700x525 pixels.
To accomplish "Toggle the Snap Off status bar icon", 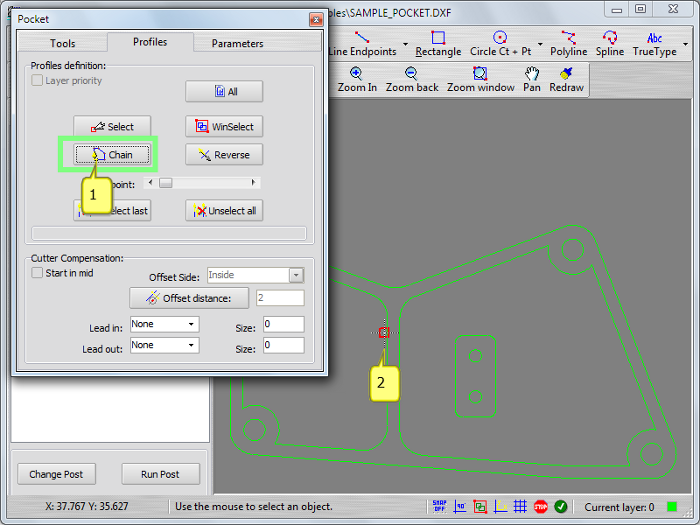I will coord(439,507).
